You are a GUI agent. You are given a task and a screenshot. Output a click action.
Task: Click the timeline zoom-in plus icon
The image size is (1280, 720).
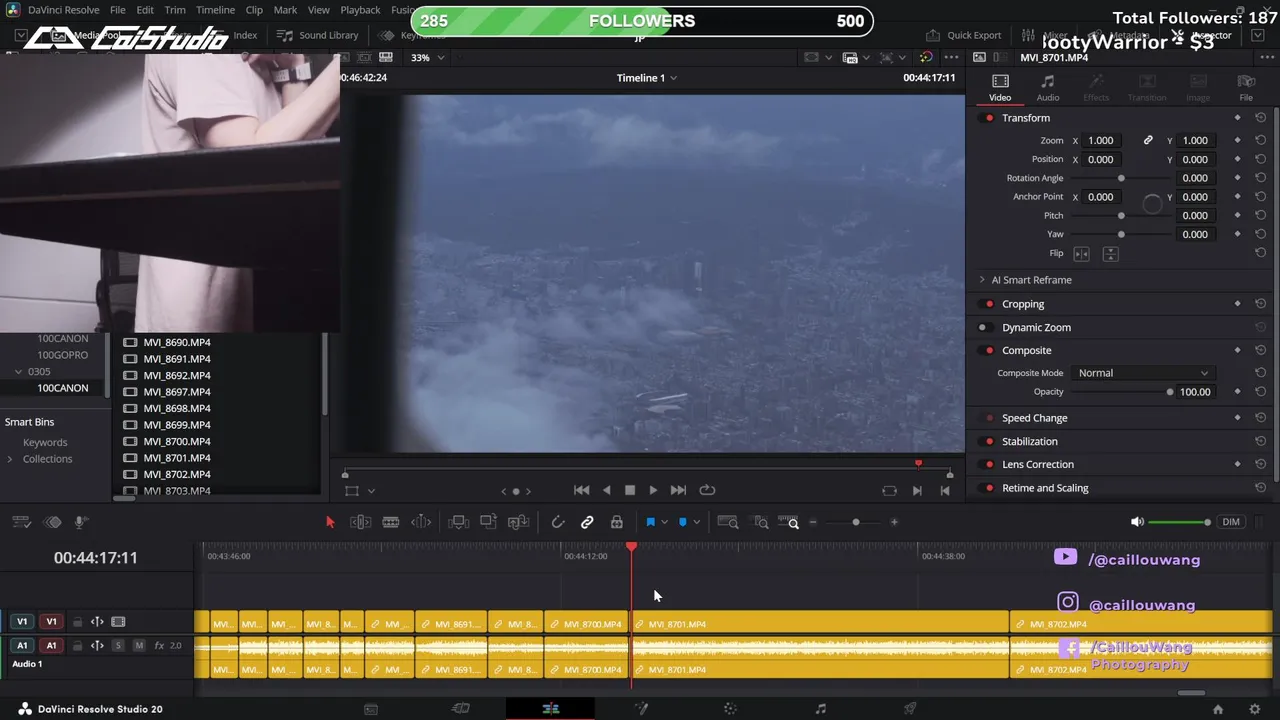[x=894, y=522]
